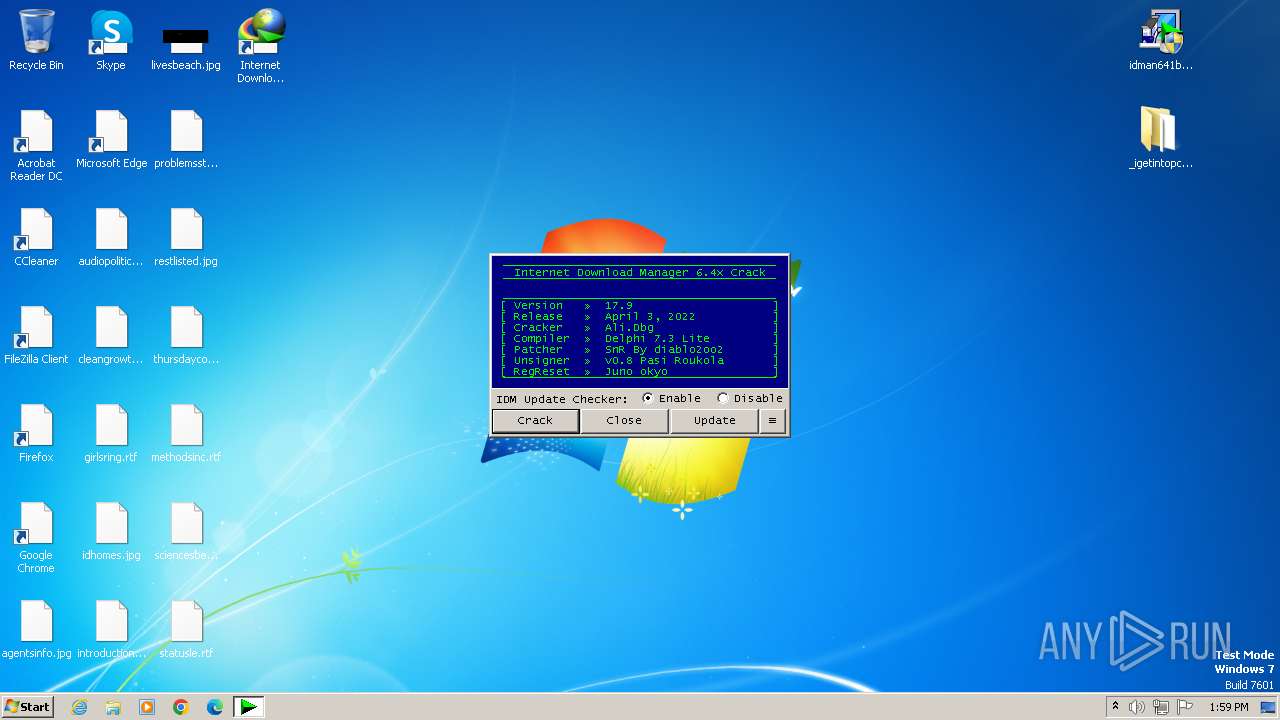Click the Update button

coord(714,421)
